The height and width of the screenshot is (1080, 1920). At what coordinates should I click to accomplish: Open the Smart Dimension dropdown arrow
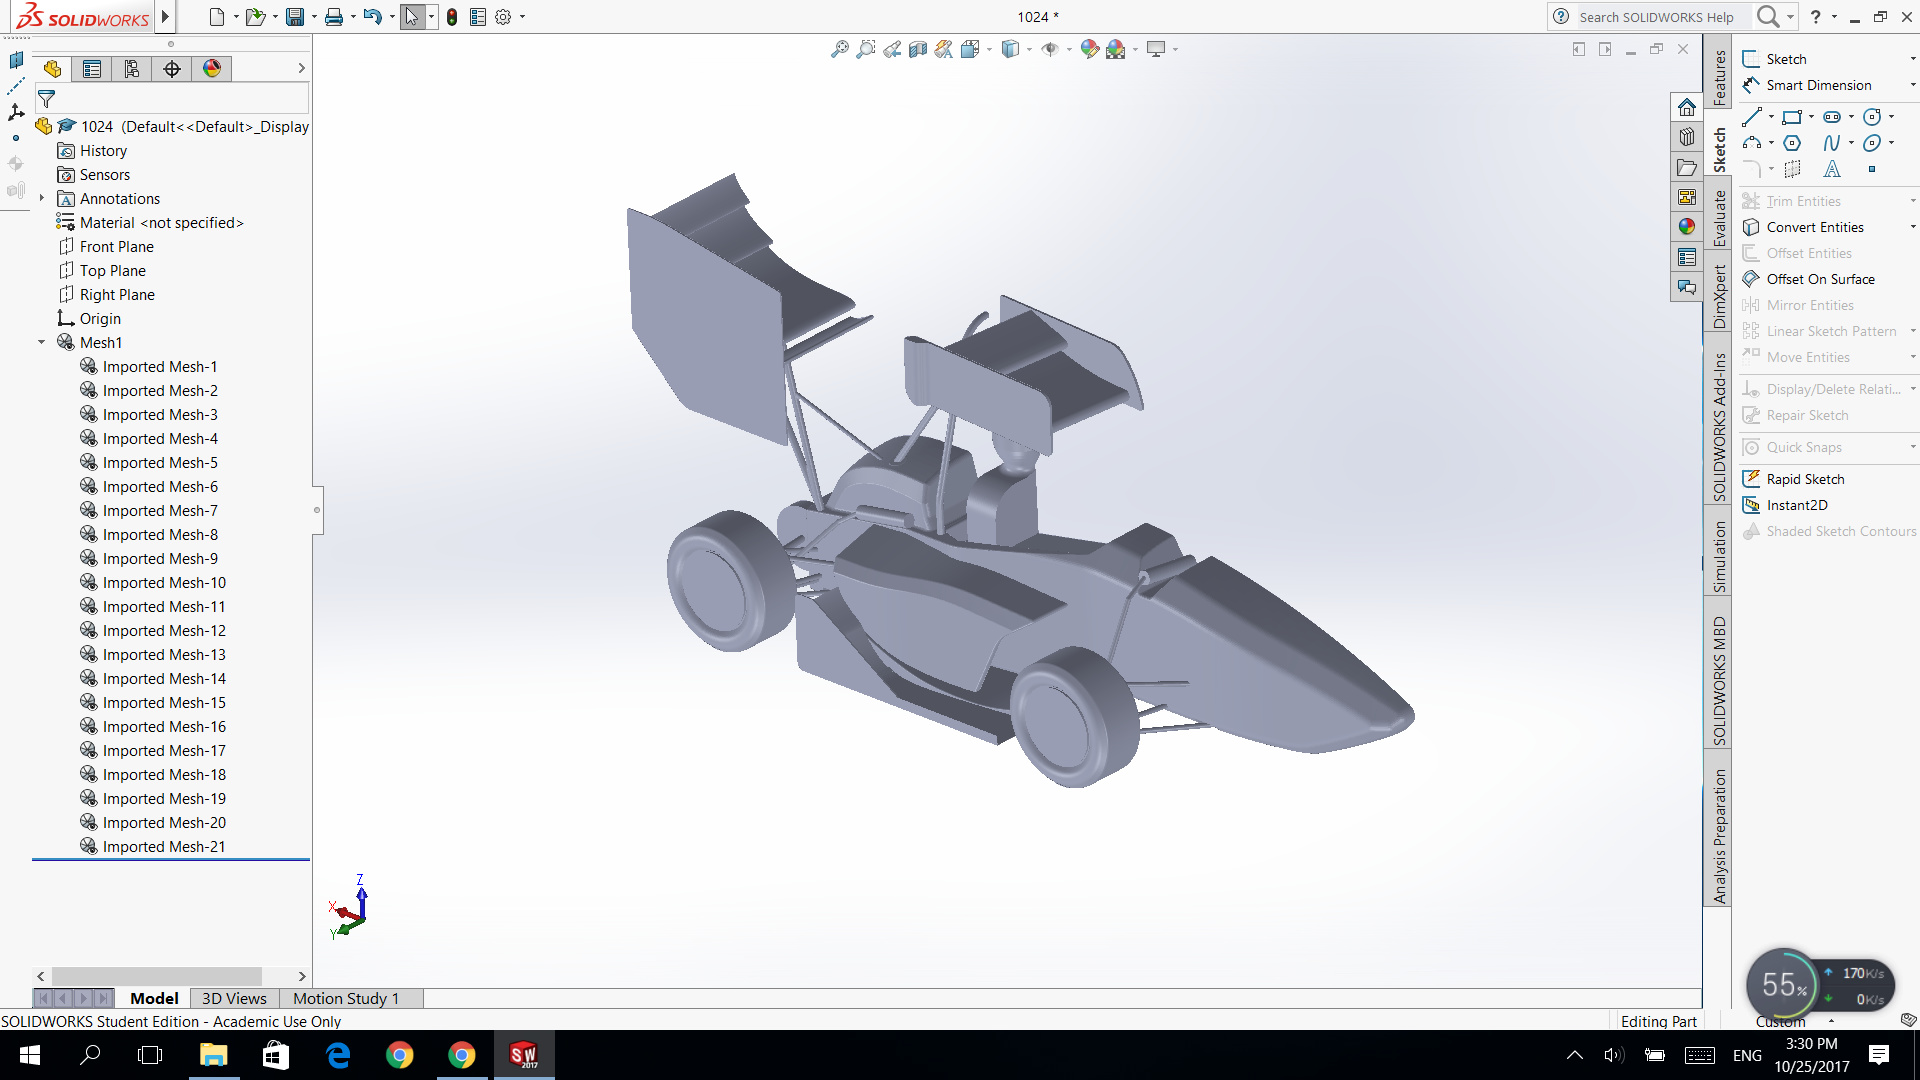coord(1912,85)
